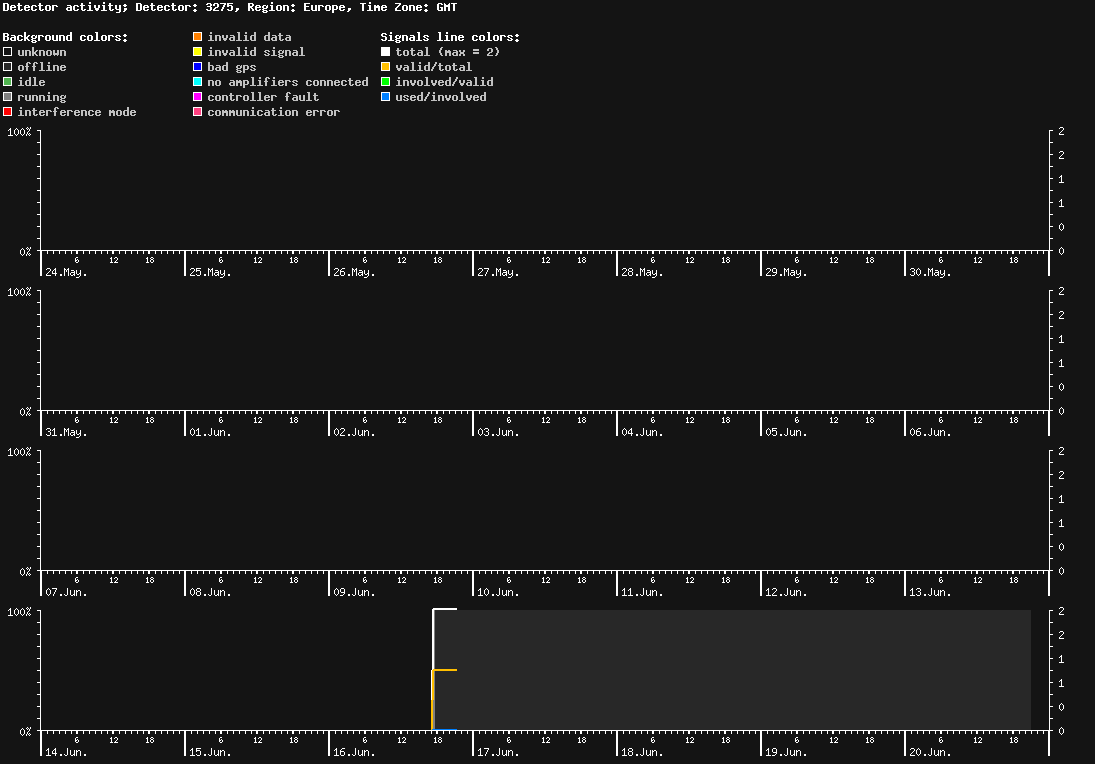The height and width of the screenshot is (764, 1095).
Task: Click the 07.Jun. date label
Action: pos(66,592)
